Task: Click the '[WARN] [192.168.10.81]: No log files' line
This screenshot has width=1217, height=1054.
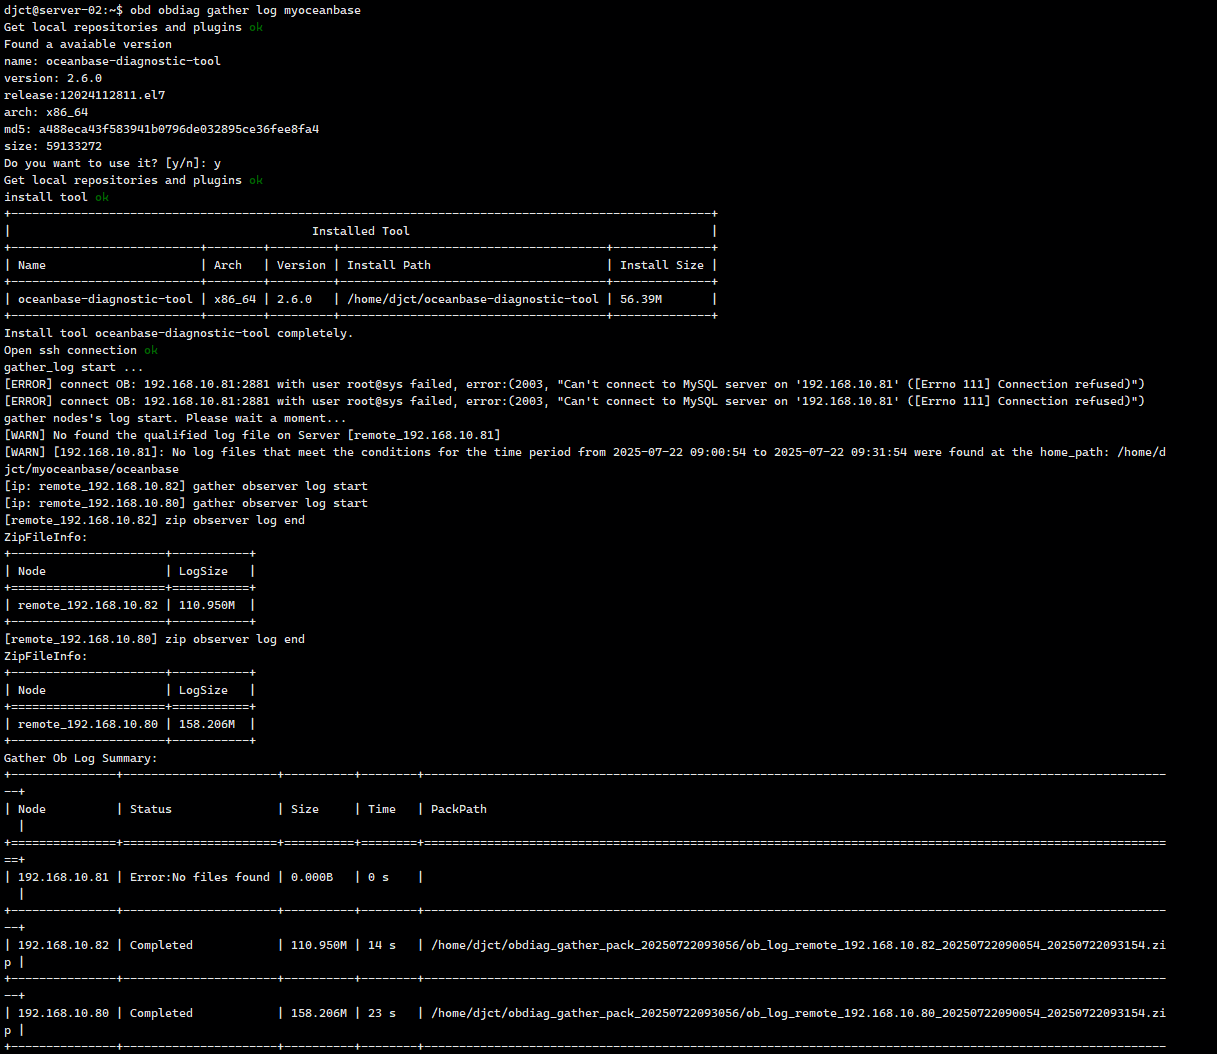Action: (585, 460)
